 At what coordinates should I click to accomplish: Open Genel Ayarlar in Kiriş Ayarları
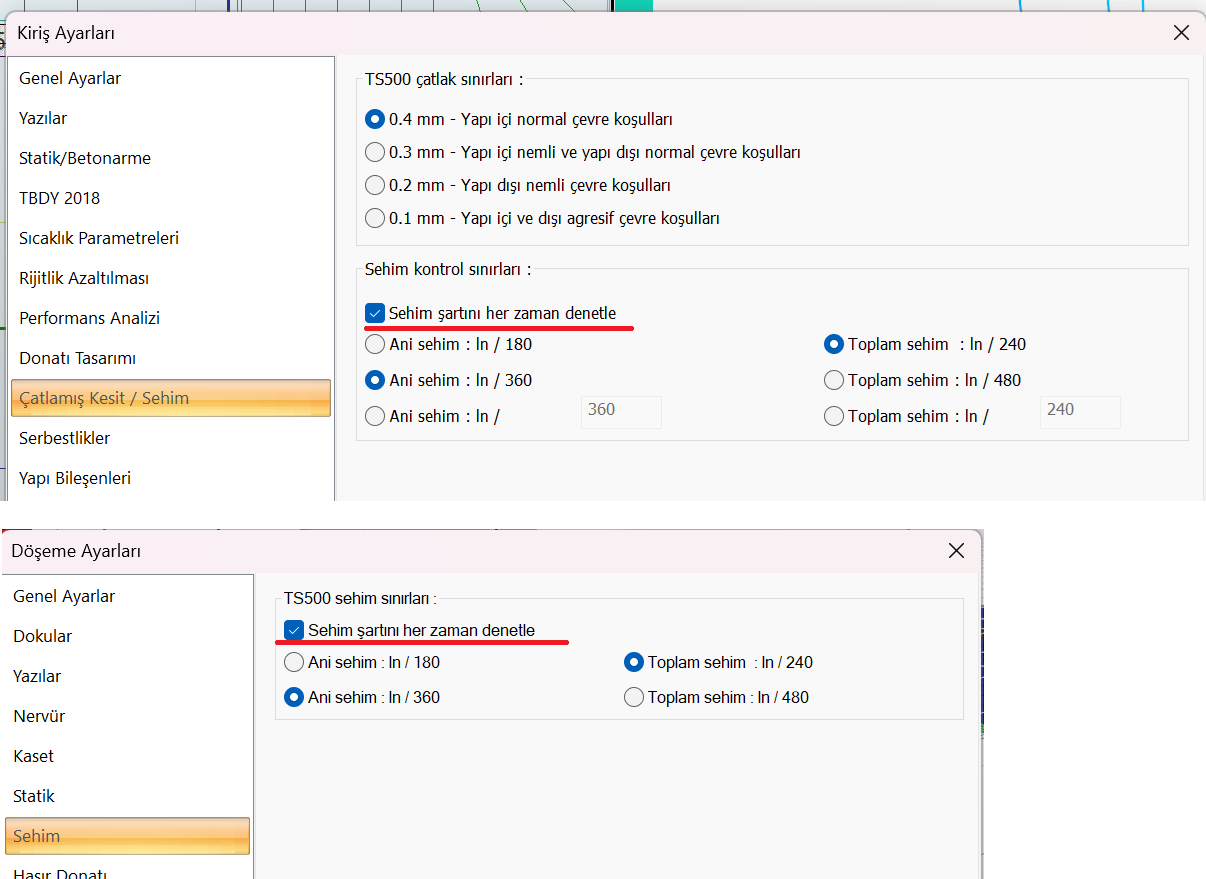click(x=171, y=78)
